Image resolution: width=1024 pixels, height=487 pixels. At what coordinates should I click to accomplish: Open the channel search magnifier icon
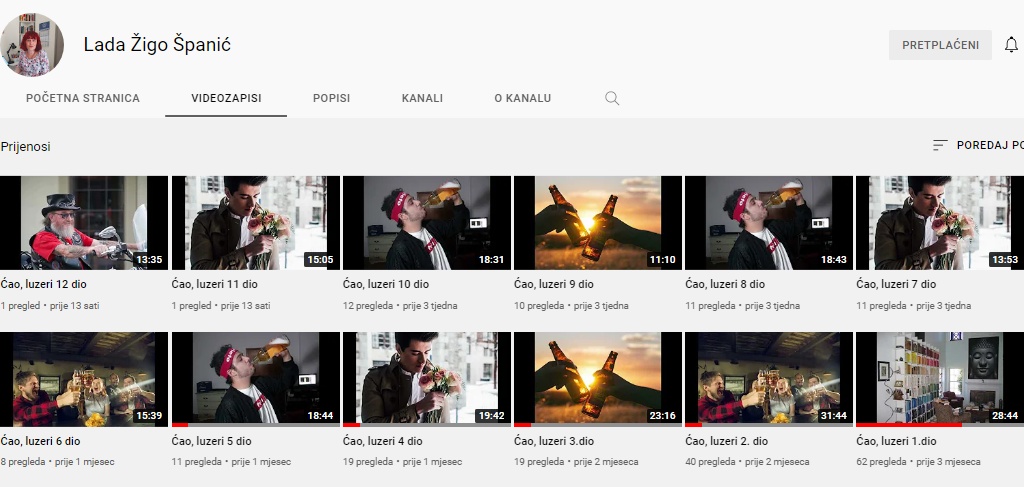612,98
